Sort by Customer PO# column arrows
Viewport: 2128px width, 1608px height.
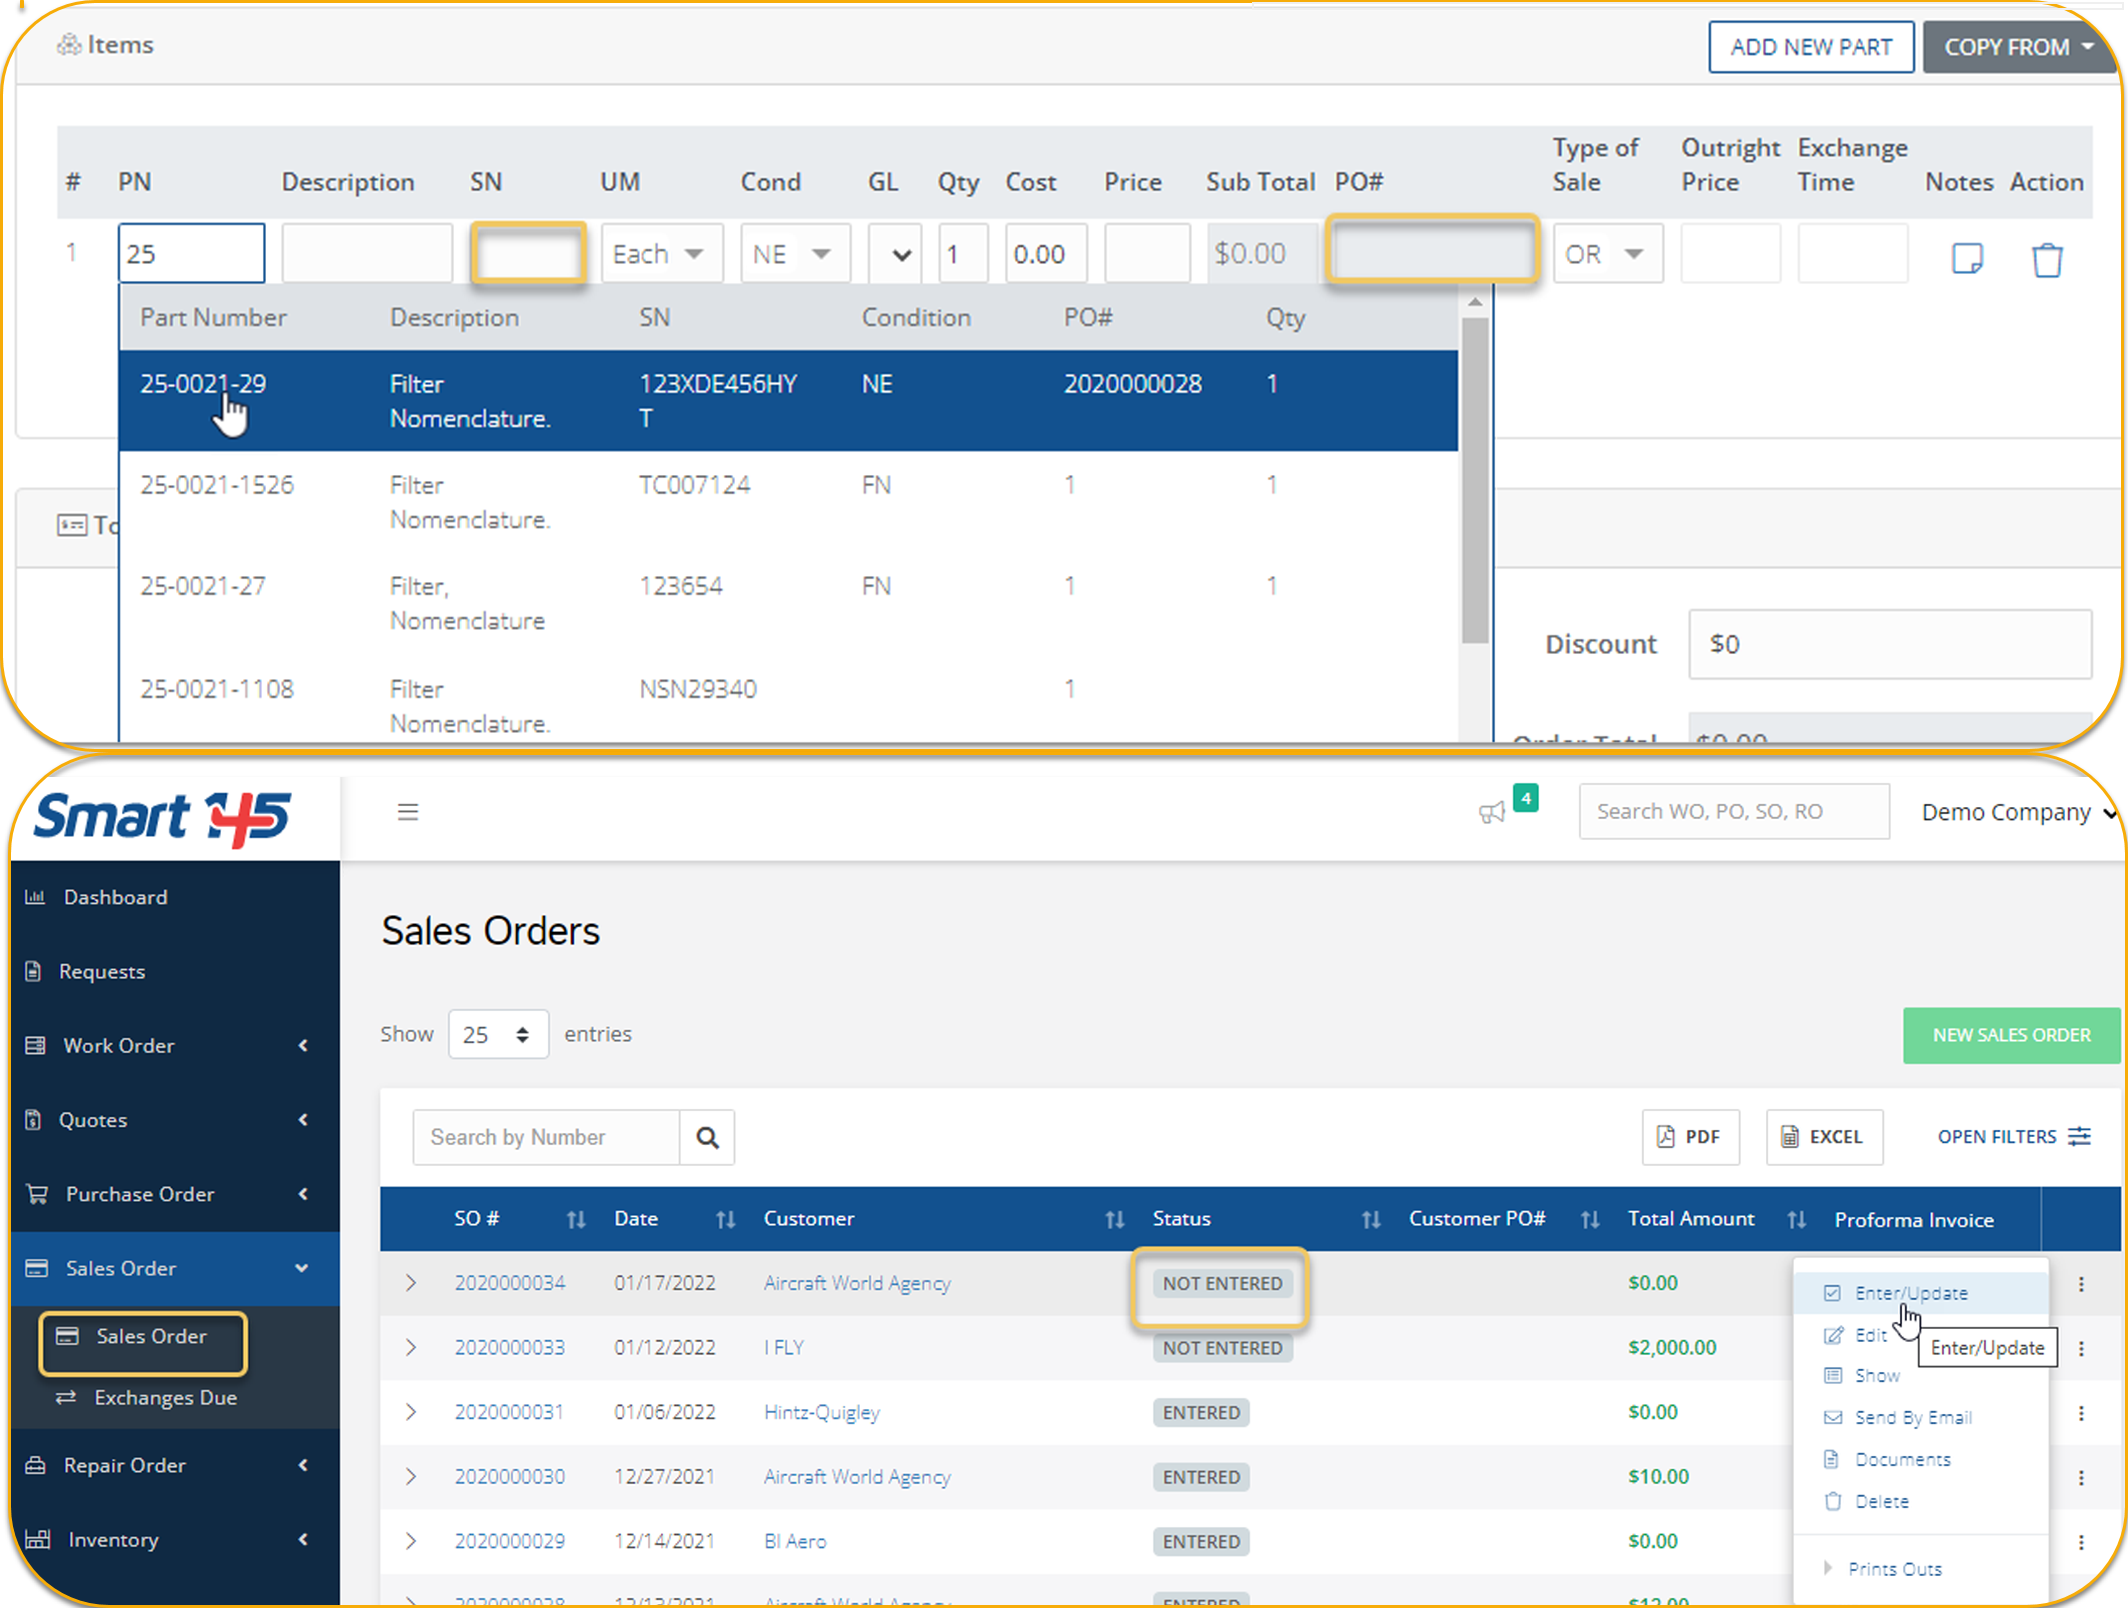tap(1590, 1219)
